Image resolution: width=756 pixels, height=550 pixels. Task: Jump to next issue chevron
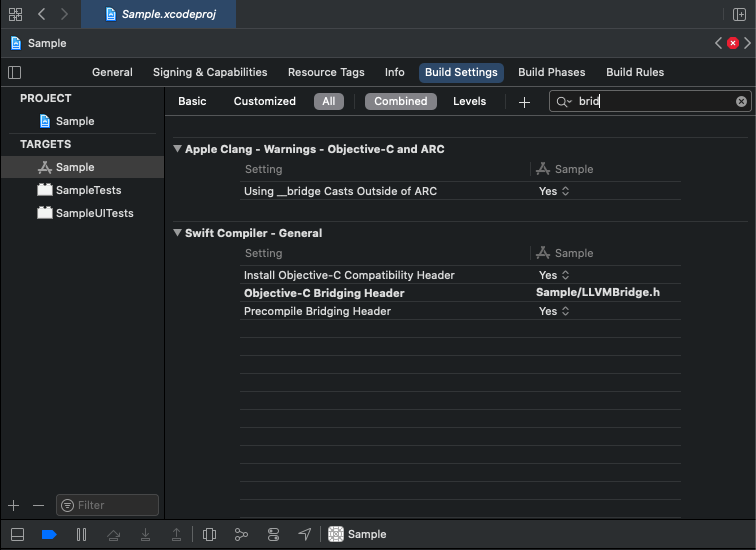[747, 43]
